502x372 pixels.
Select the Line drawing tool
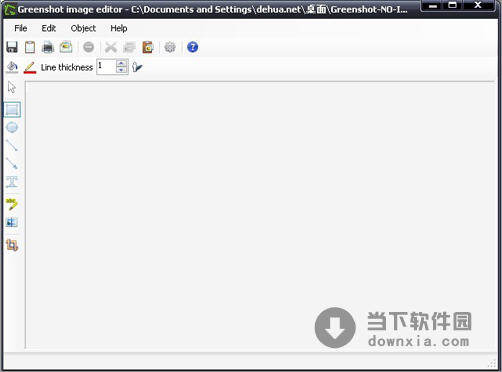[12, 145]
